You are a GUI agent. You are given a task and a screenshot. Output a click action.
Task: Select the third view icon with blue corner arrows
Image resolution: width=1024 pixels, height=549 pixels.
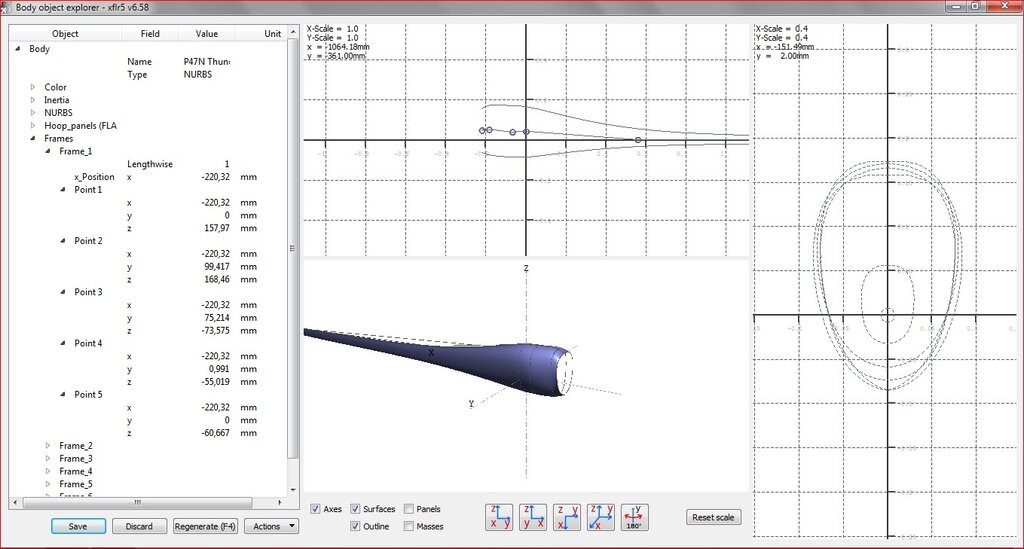[x=567, y=517]
